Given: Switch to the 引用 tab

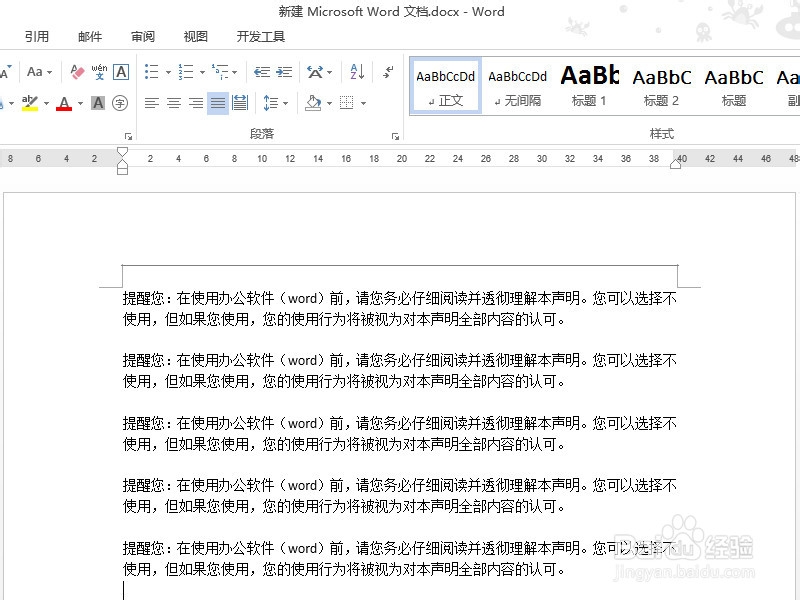Looking at the screenshot, I should [x=37, y=37].
